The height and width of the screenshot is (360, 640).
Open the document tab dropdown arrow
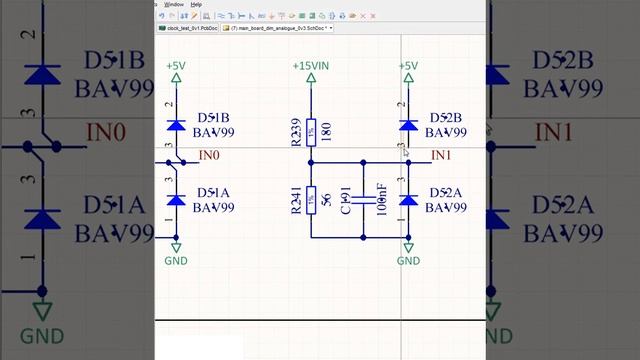(x=331, y=28)
